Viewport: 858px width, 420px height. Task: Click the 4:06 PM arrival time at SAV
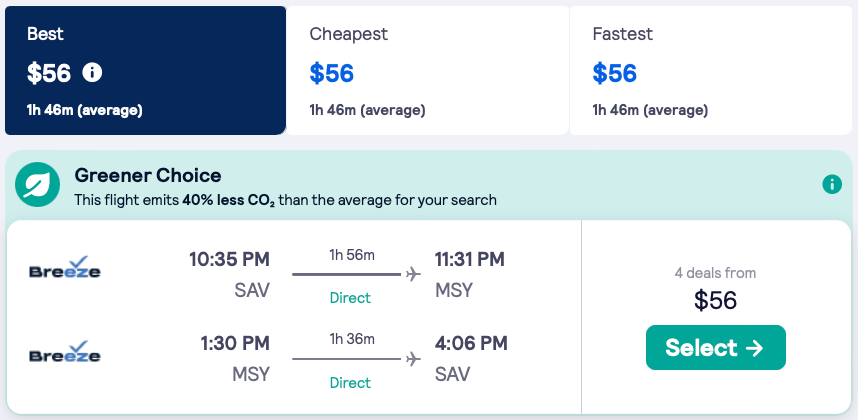click(x=471, y=344)
